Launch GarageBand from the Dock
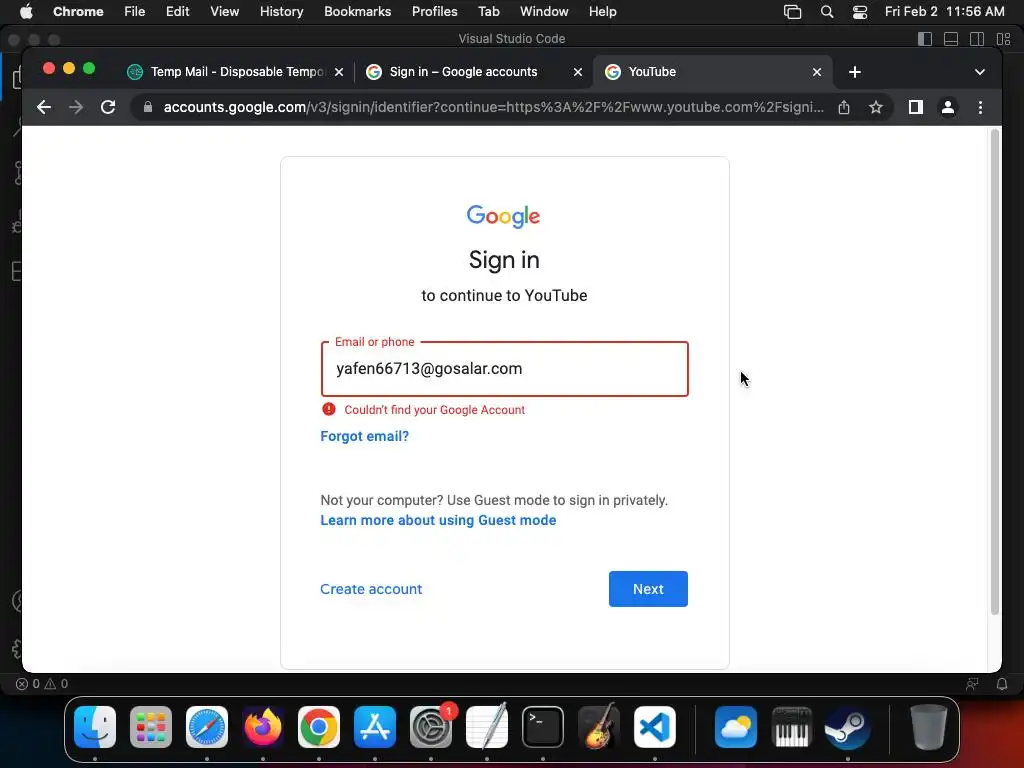 pos(599,727)
